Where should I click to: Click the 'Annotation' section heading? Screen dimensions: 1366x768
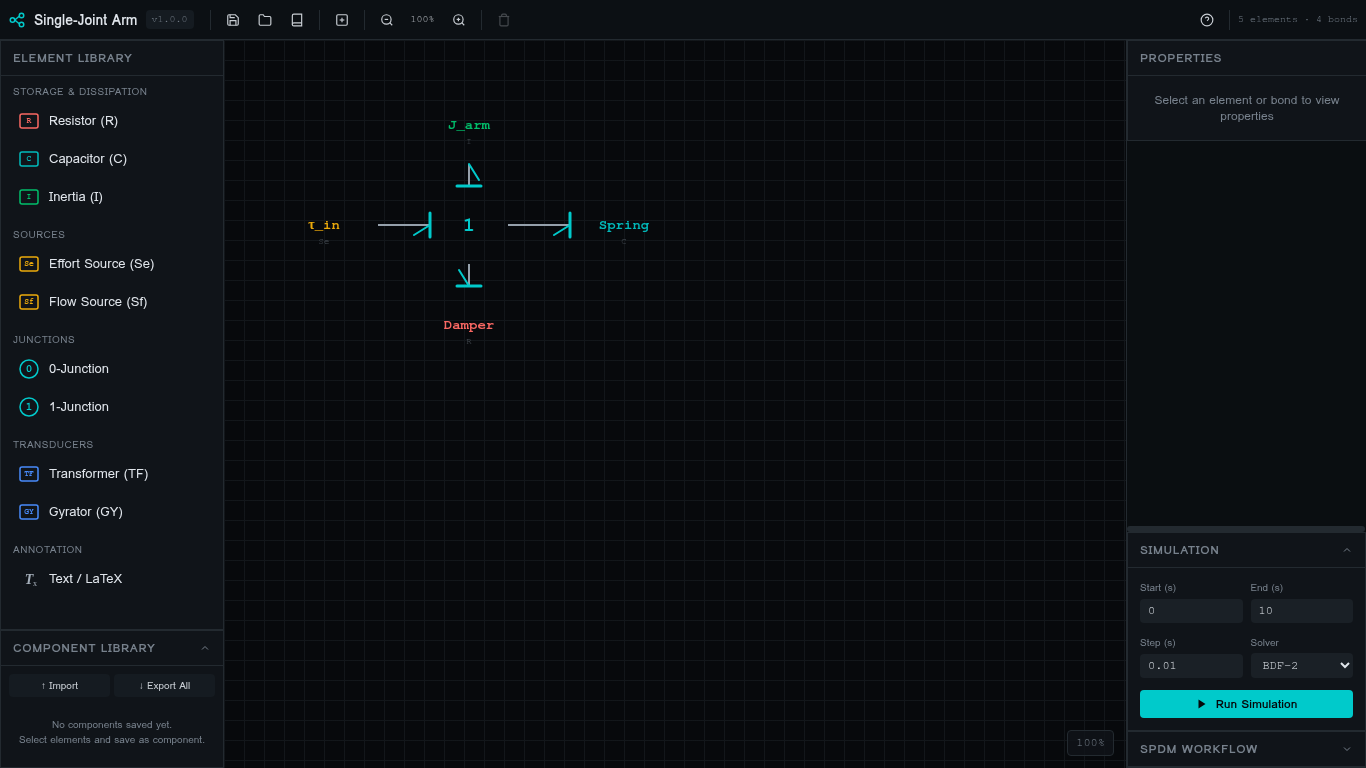[48, 550]
